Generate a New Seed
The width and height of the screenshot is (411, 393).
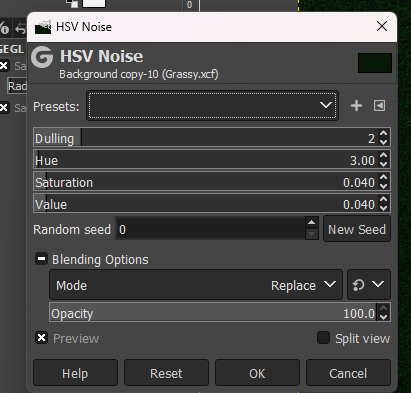[357, 229]
